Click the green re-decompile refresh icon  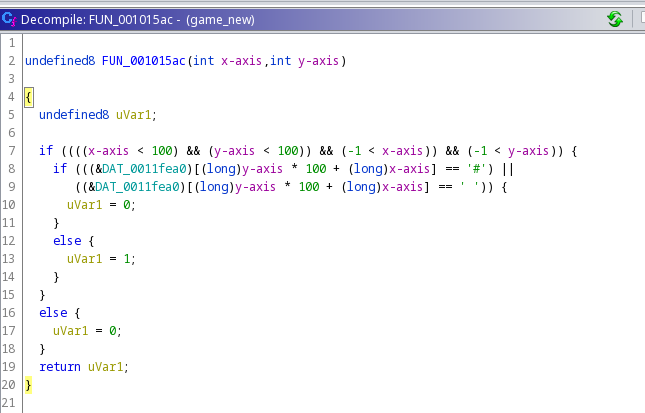tap(614, 18)
